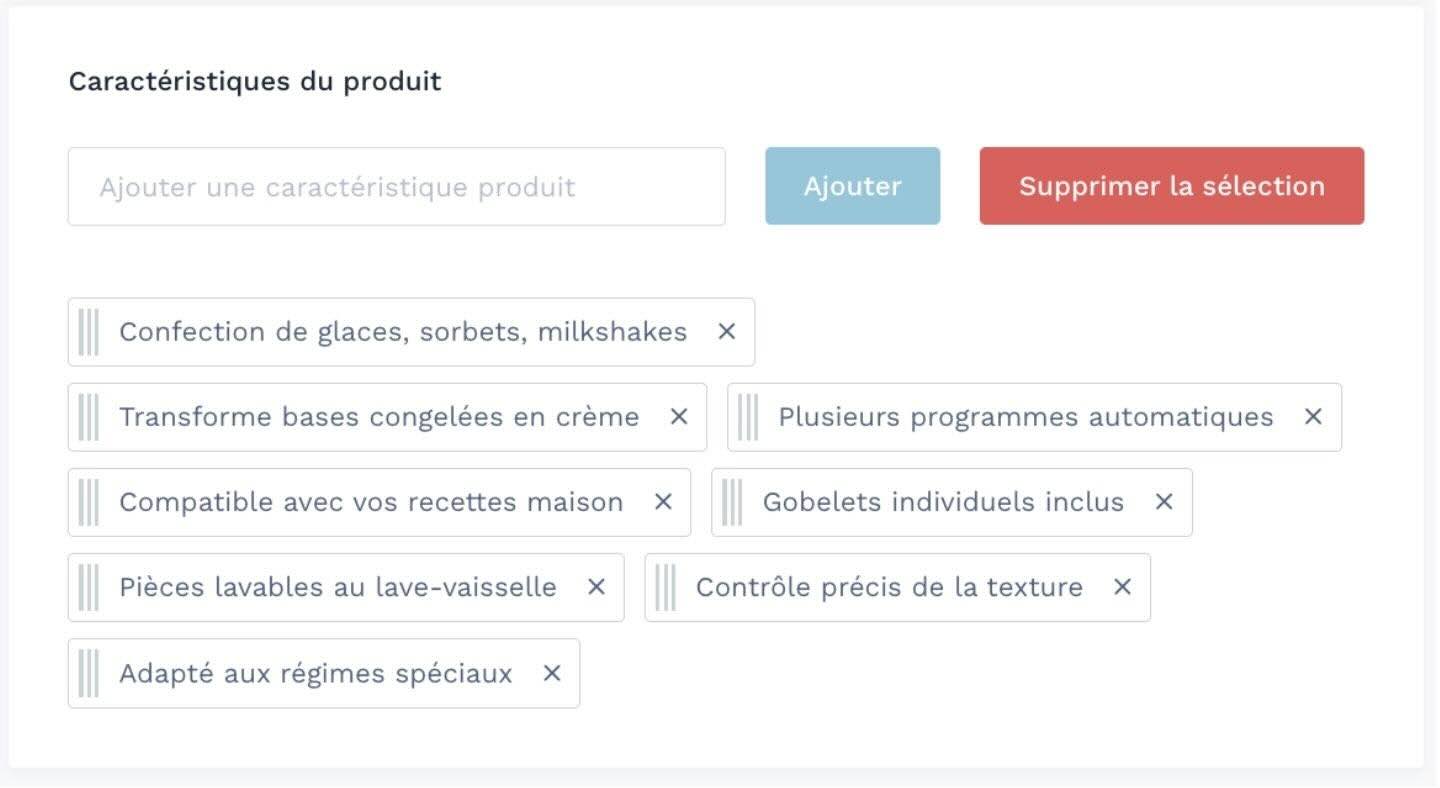Click X on 'Adapté aux régimes spéciaux'
This screenshot has height=788, width=1440.
552,674
